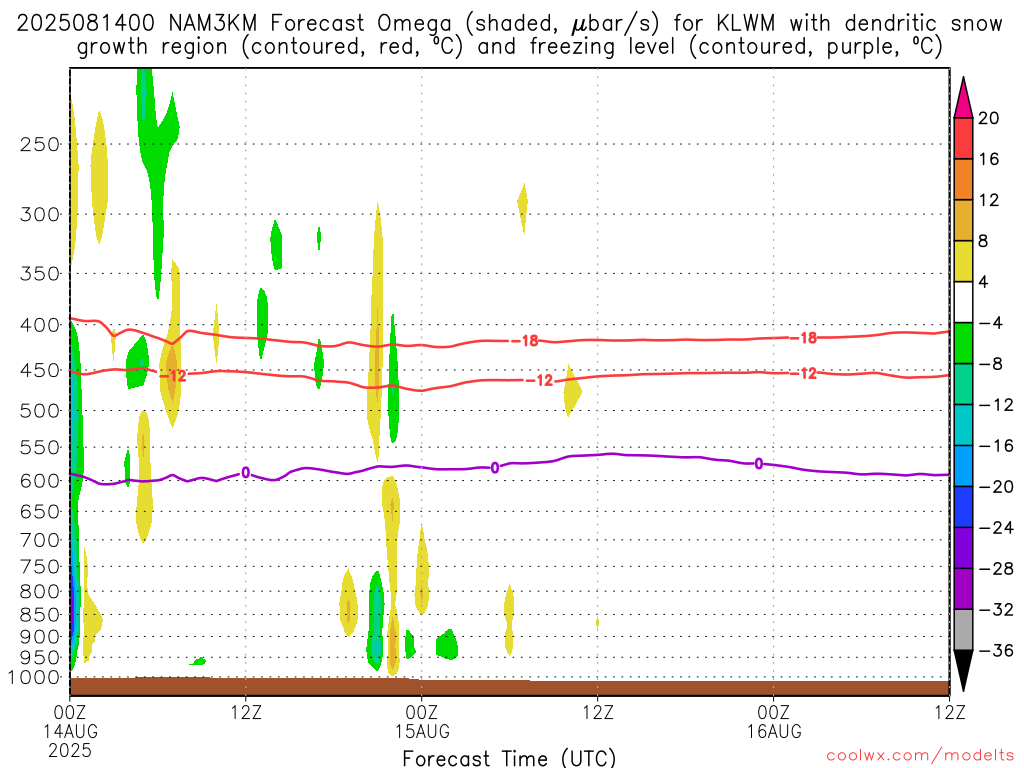Click the colorbar value label -32

[x=996, y=610]
